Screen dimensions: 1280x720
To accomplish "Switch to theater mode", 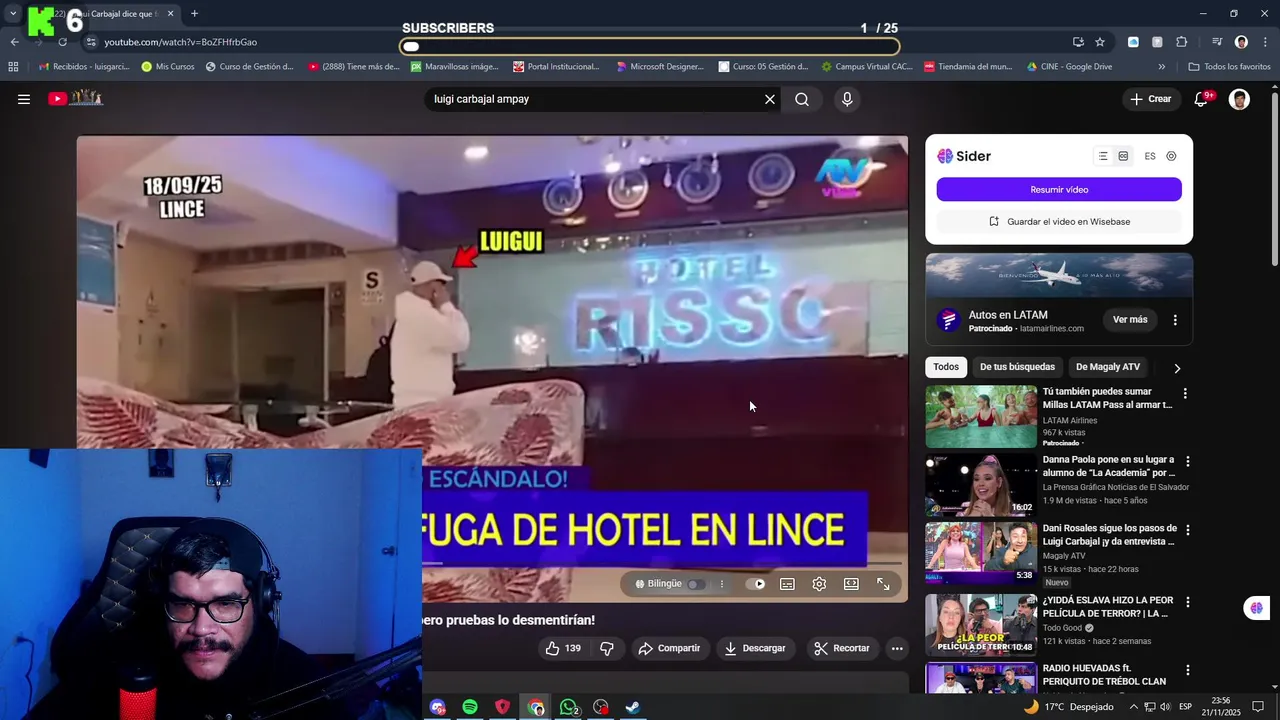I will coord(851,584).
